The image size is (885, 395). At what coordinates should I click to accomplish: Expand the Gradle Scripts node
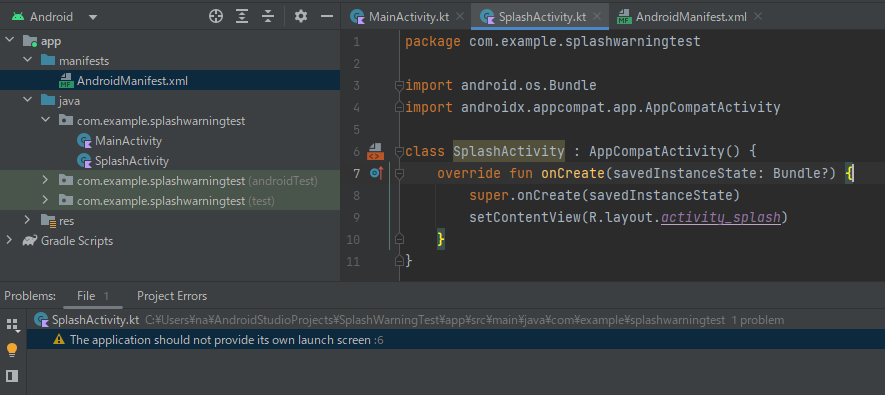tap(9, 240)
